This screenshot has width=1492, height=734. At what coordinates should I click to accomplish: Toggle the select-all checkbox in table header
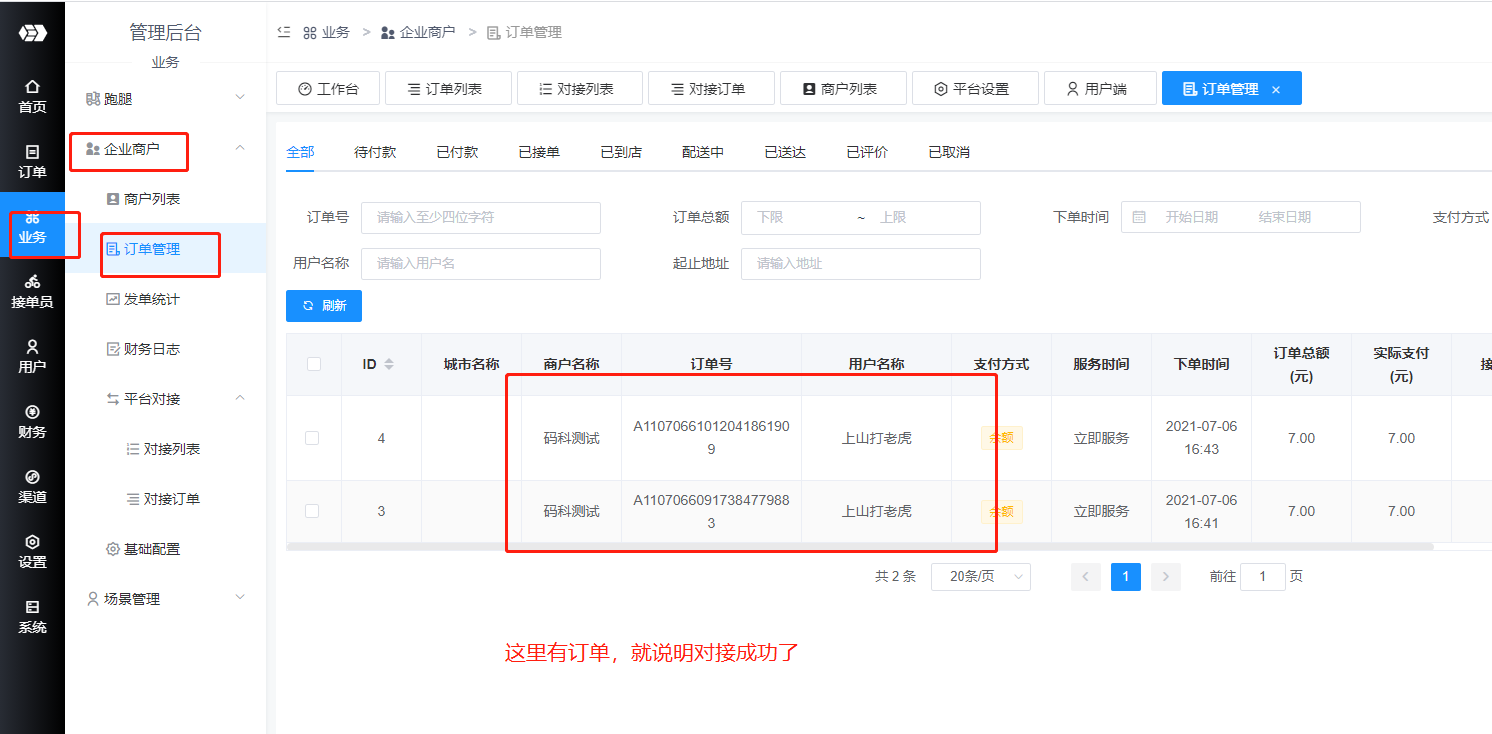click(x=313, y=363)
